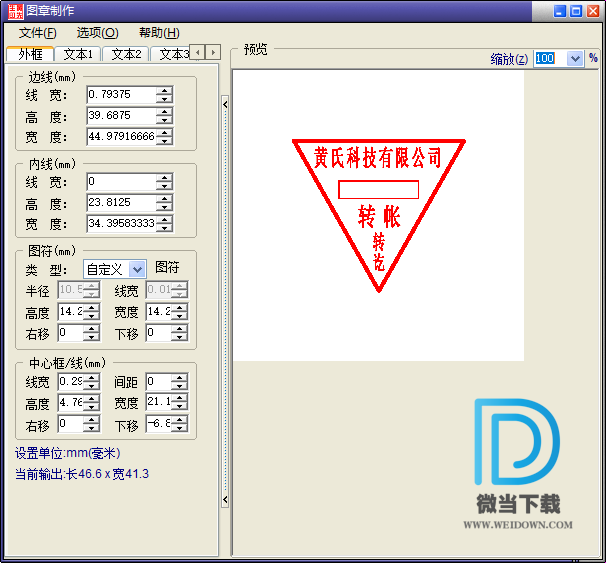Adjust the 图符 高度 spinner

click(x=91, y=311)
